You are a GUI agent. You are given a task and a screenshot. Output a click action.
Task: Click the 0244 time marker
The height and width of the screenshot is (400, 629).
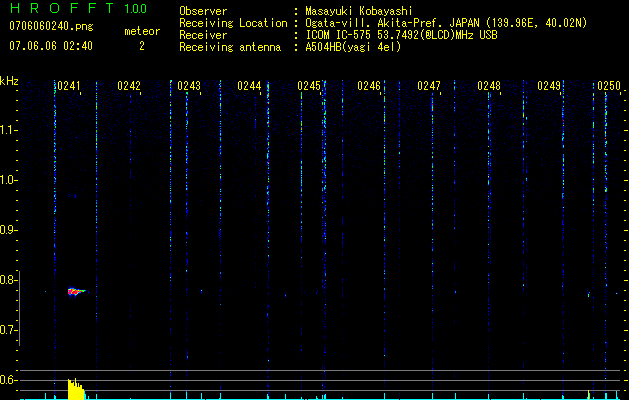click(249, 86)
